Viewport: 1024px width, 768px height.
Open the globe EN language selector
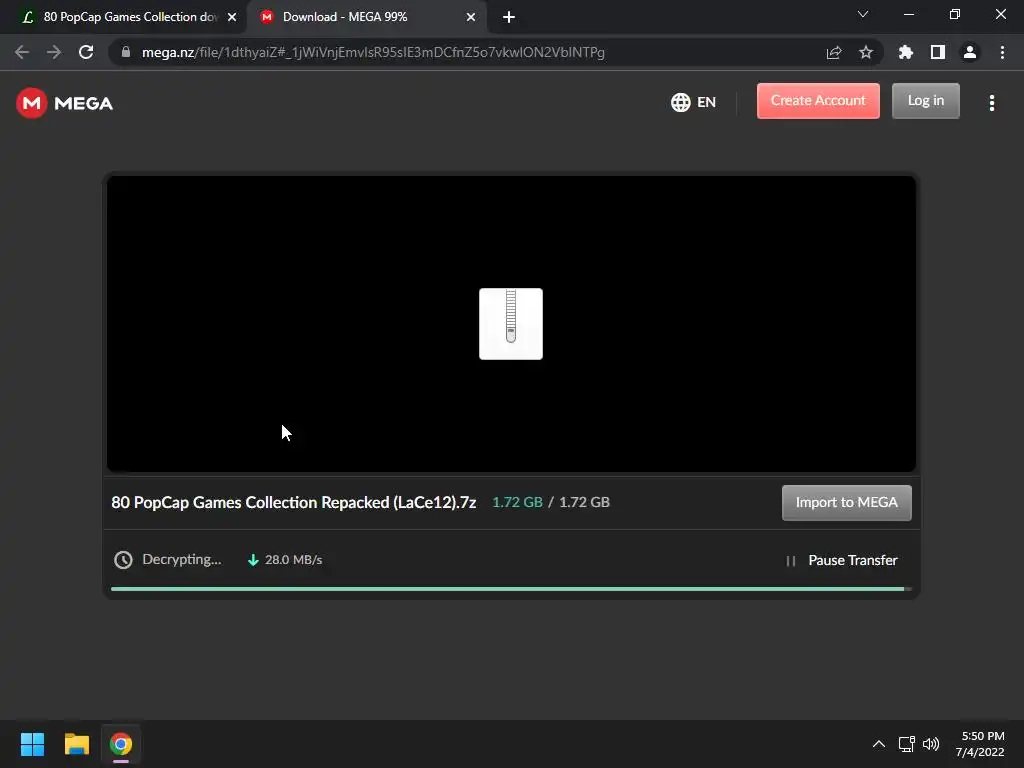[x=693, y=102]
